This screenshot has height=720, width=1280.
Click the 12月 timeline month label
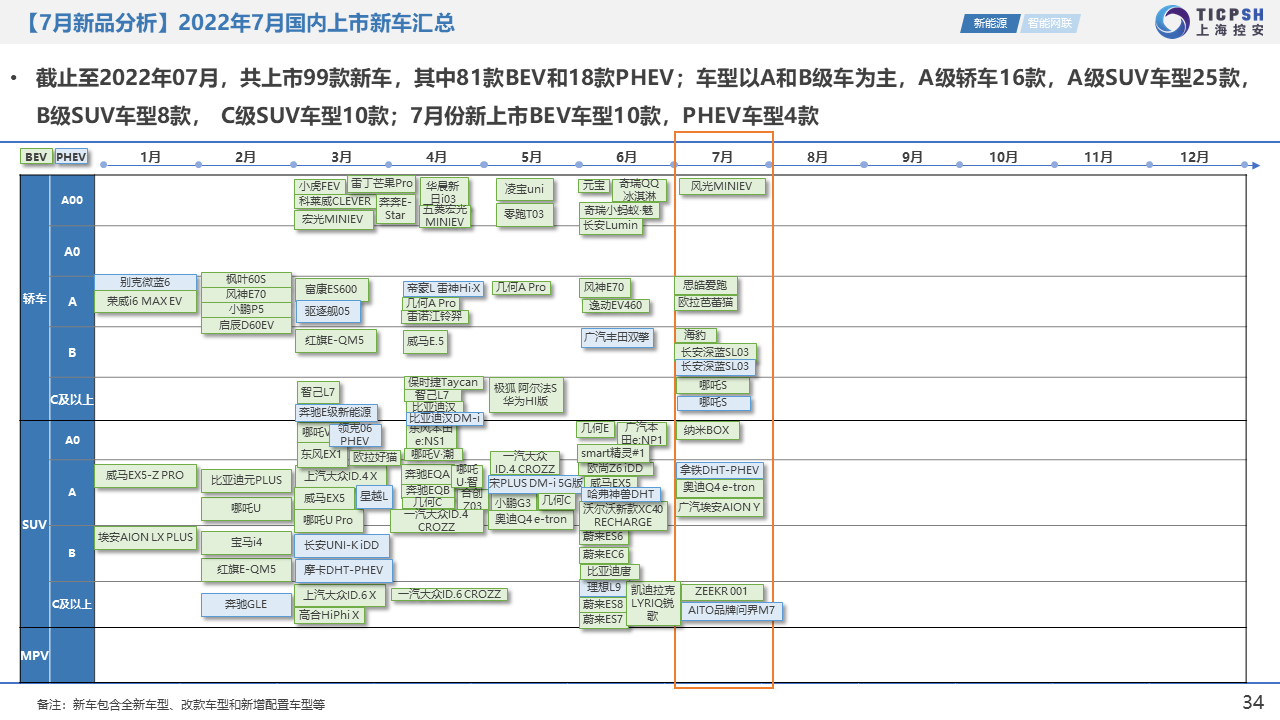click(1194, 157)
